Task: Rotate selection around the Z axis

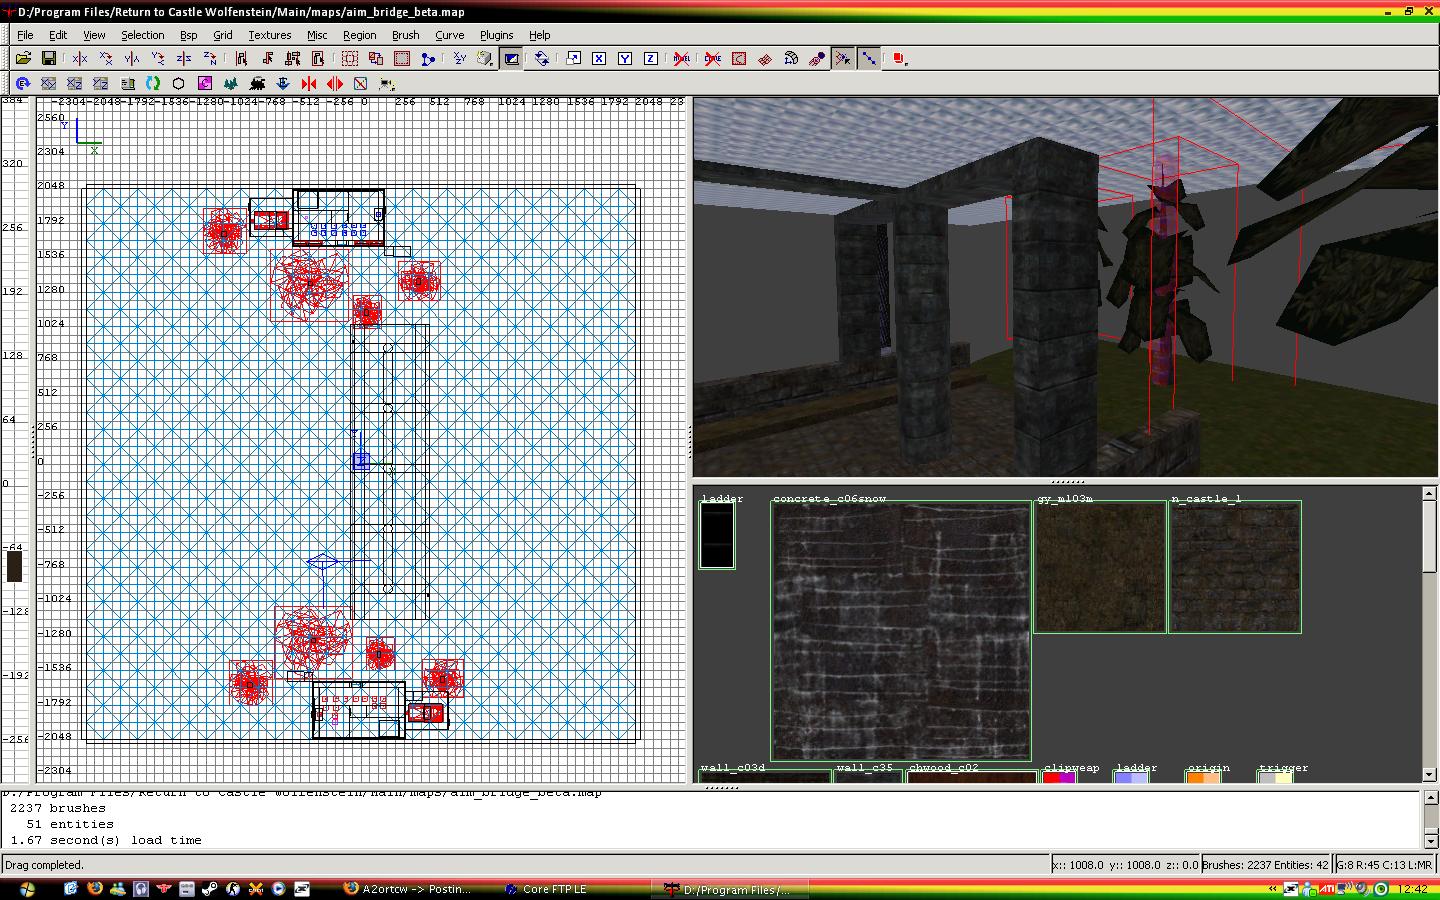Action: click(210, 59)
